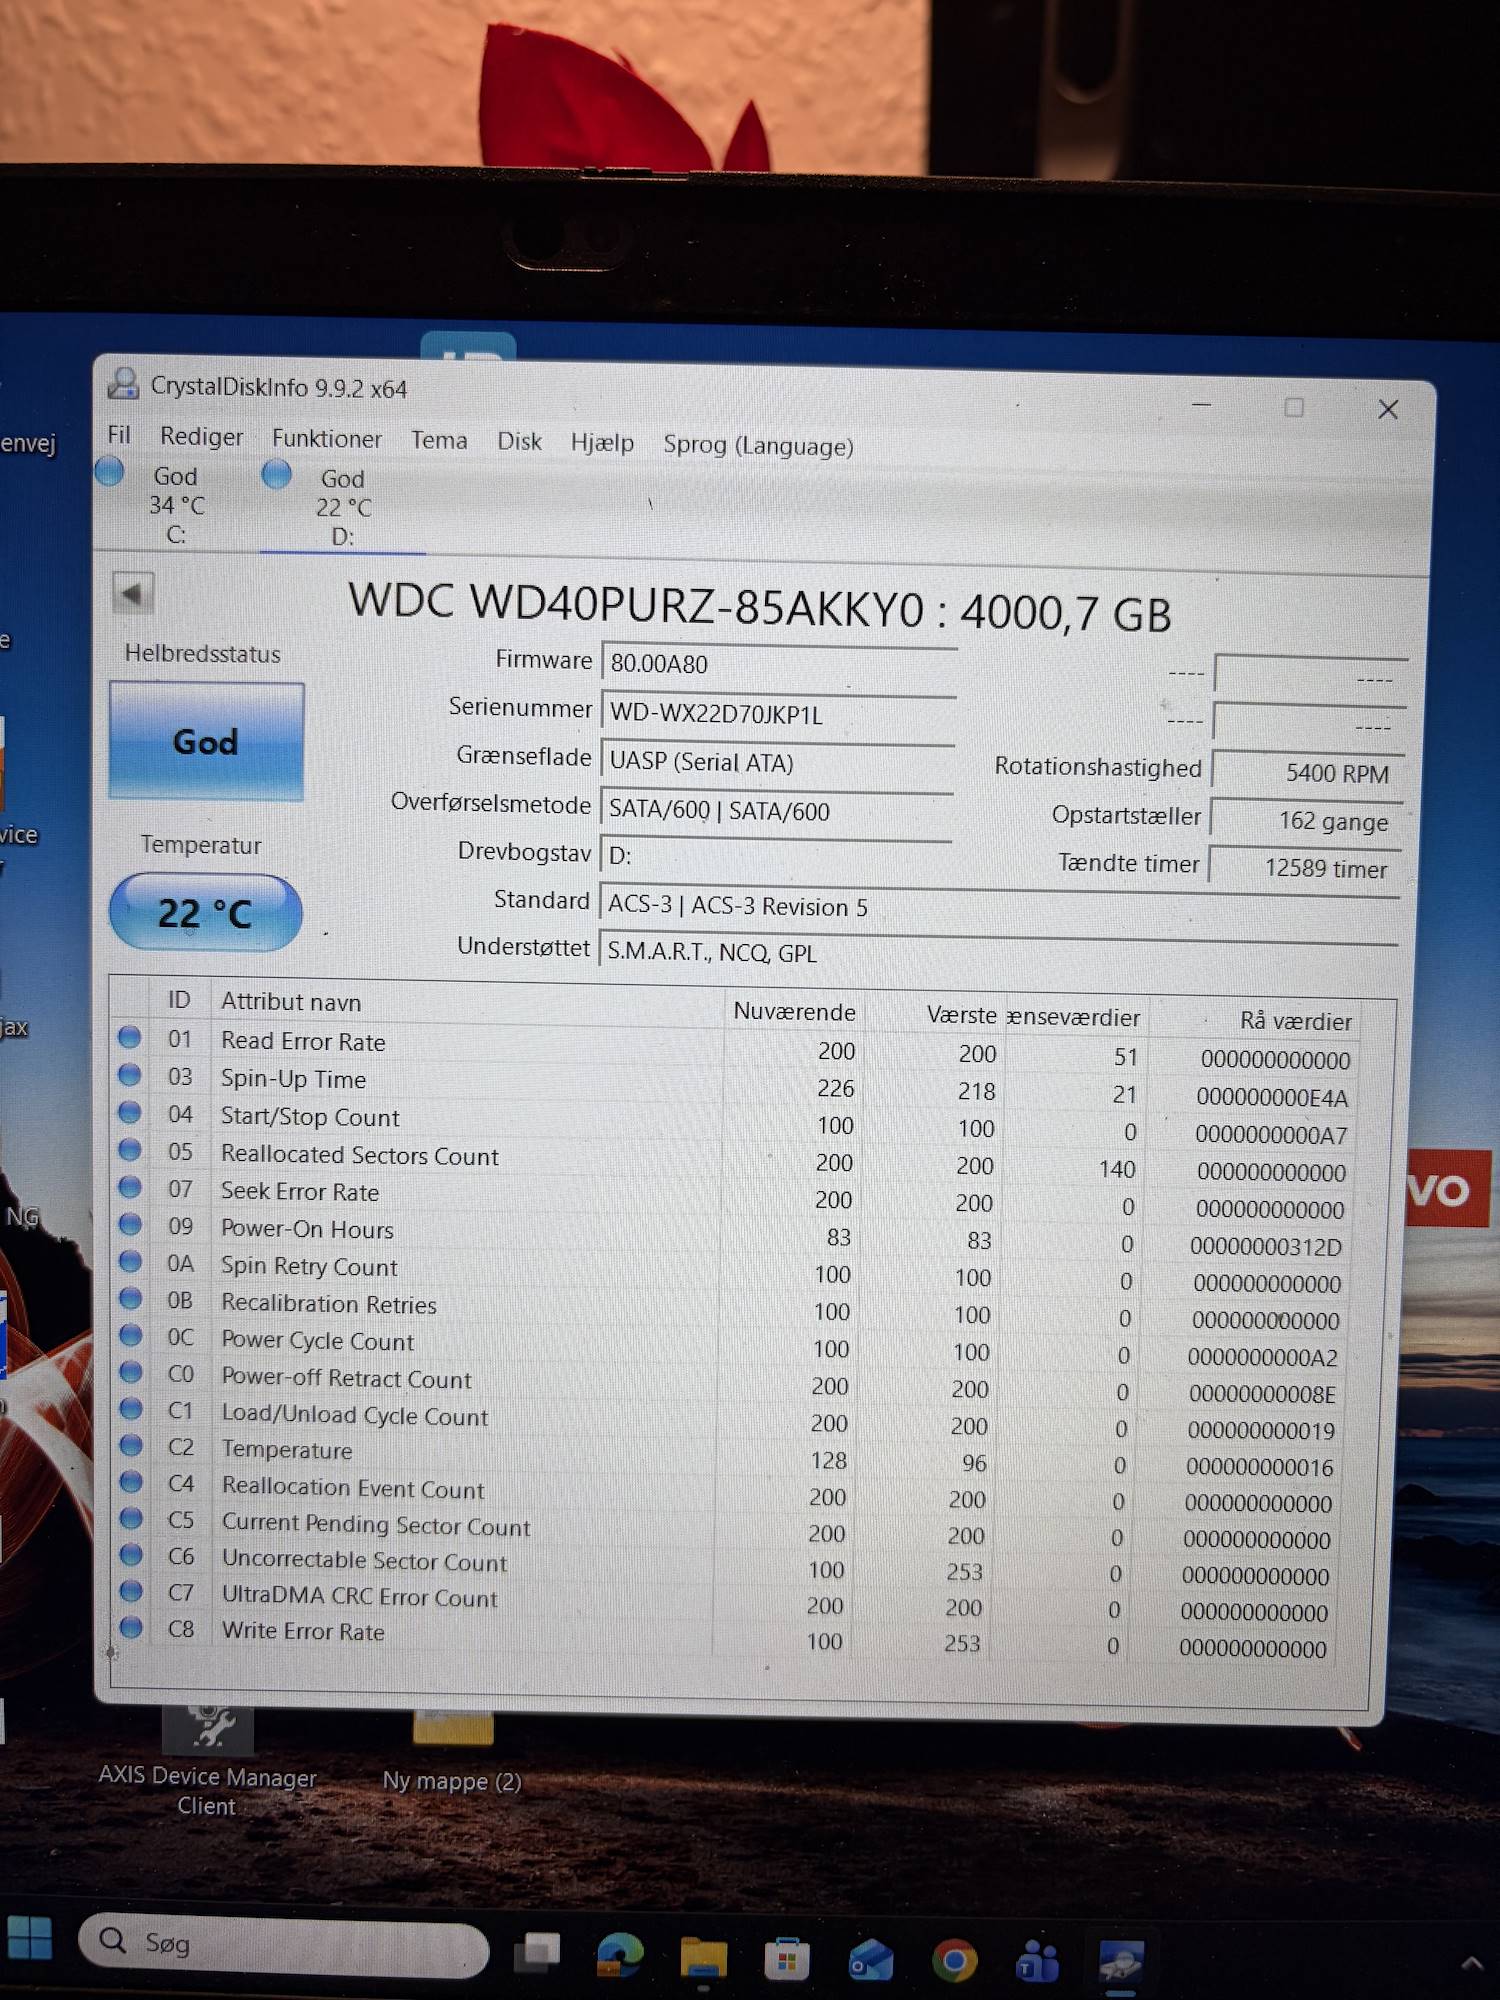Select the Reallocated Sectors Count row name
Viewport: 1500px width, 2000px height.
360,1155
